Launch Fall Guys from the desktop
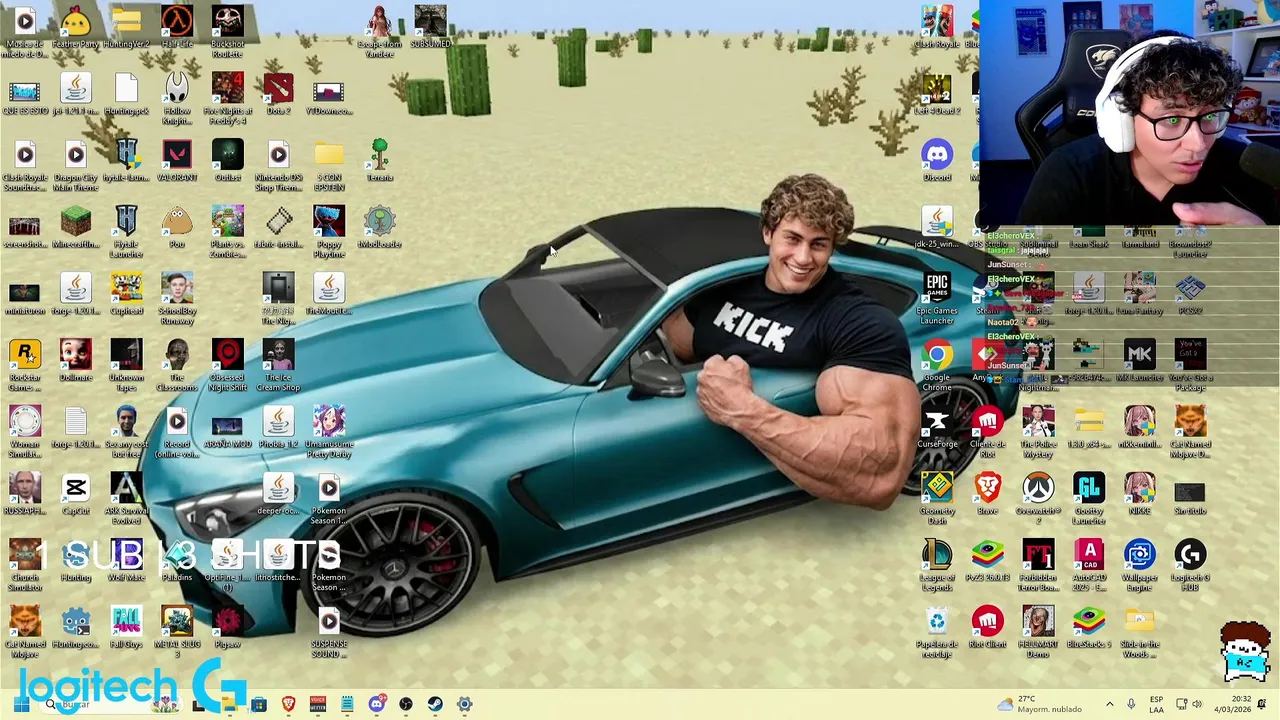Image resolution: width=1280 pixels, height=720 pixels. (x=126, y=627)
